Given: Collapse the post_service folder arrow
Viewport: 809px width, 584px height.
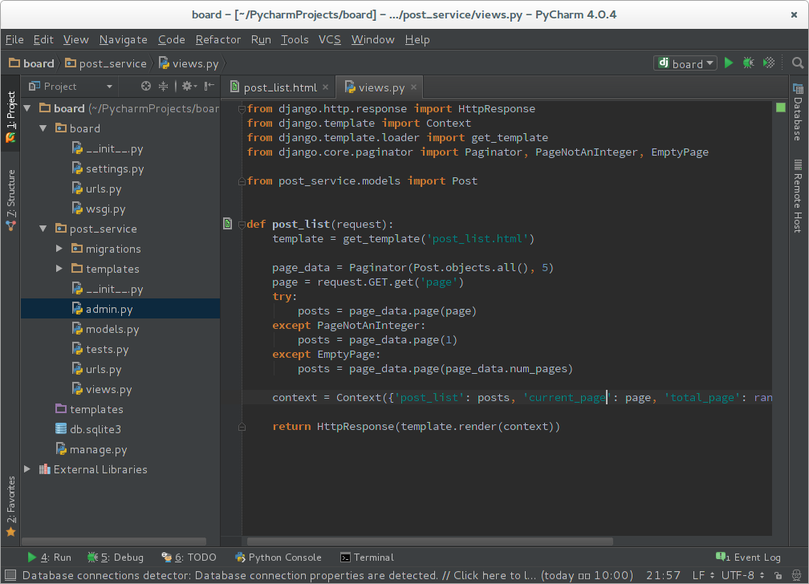Looking at the screenshot, I should pos(43,228).
